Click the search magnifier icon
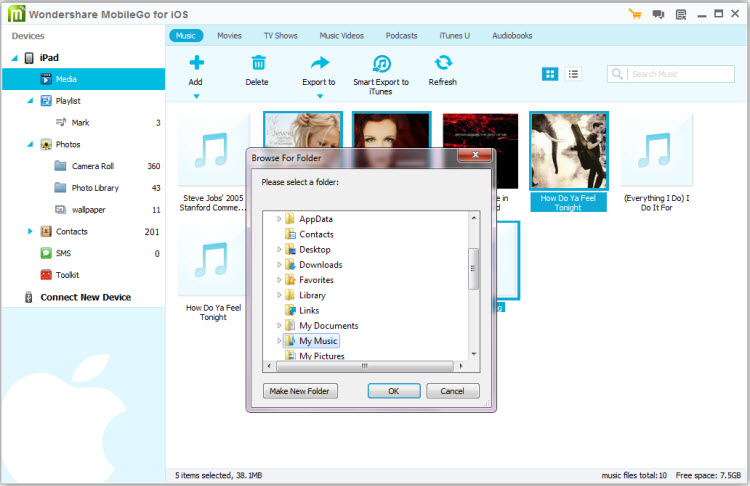750x486 pixels. click(617, 74)
